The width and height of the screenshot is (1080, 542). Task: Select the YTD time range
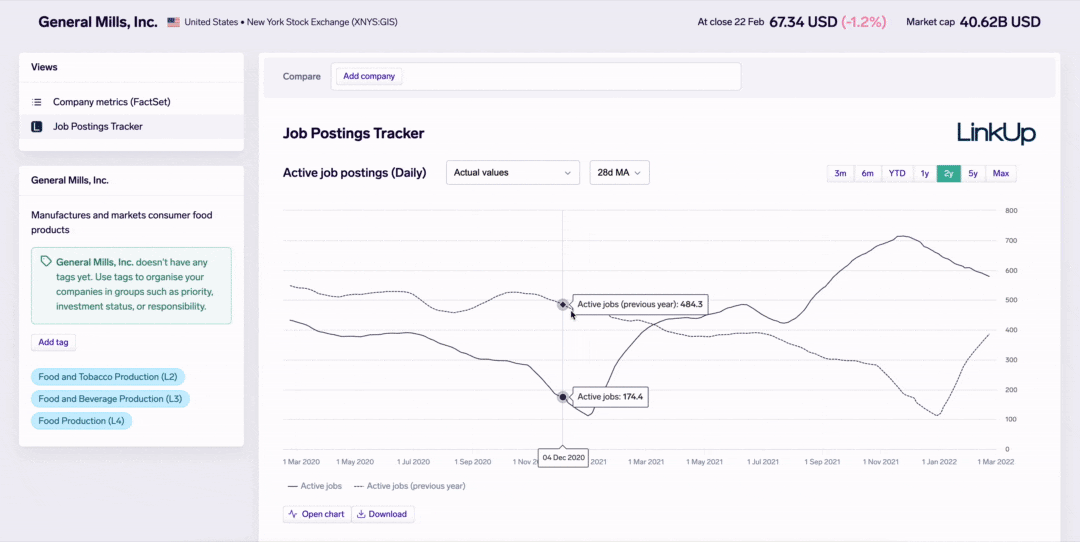coord(897,174)
